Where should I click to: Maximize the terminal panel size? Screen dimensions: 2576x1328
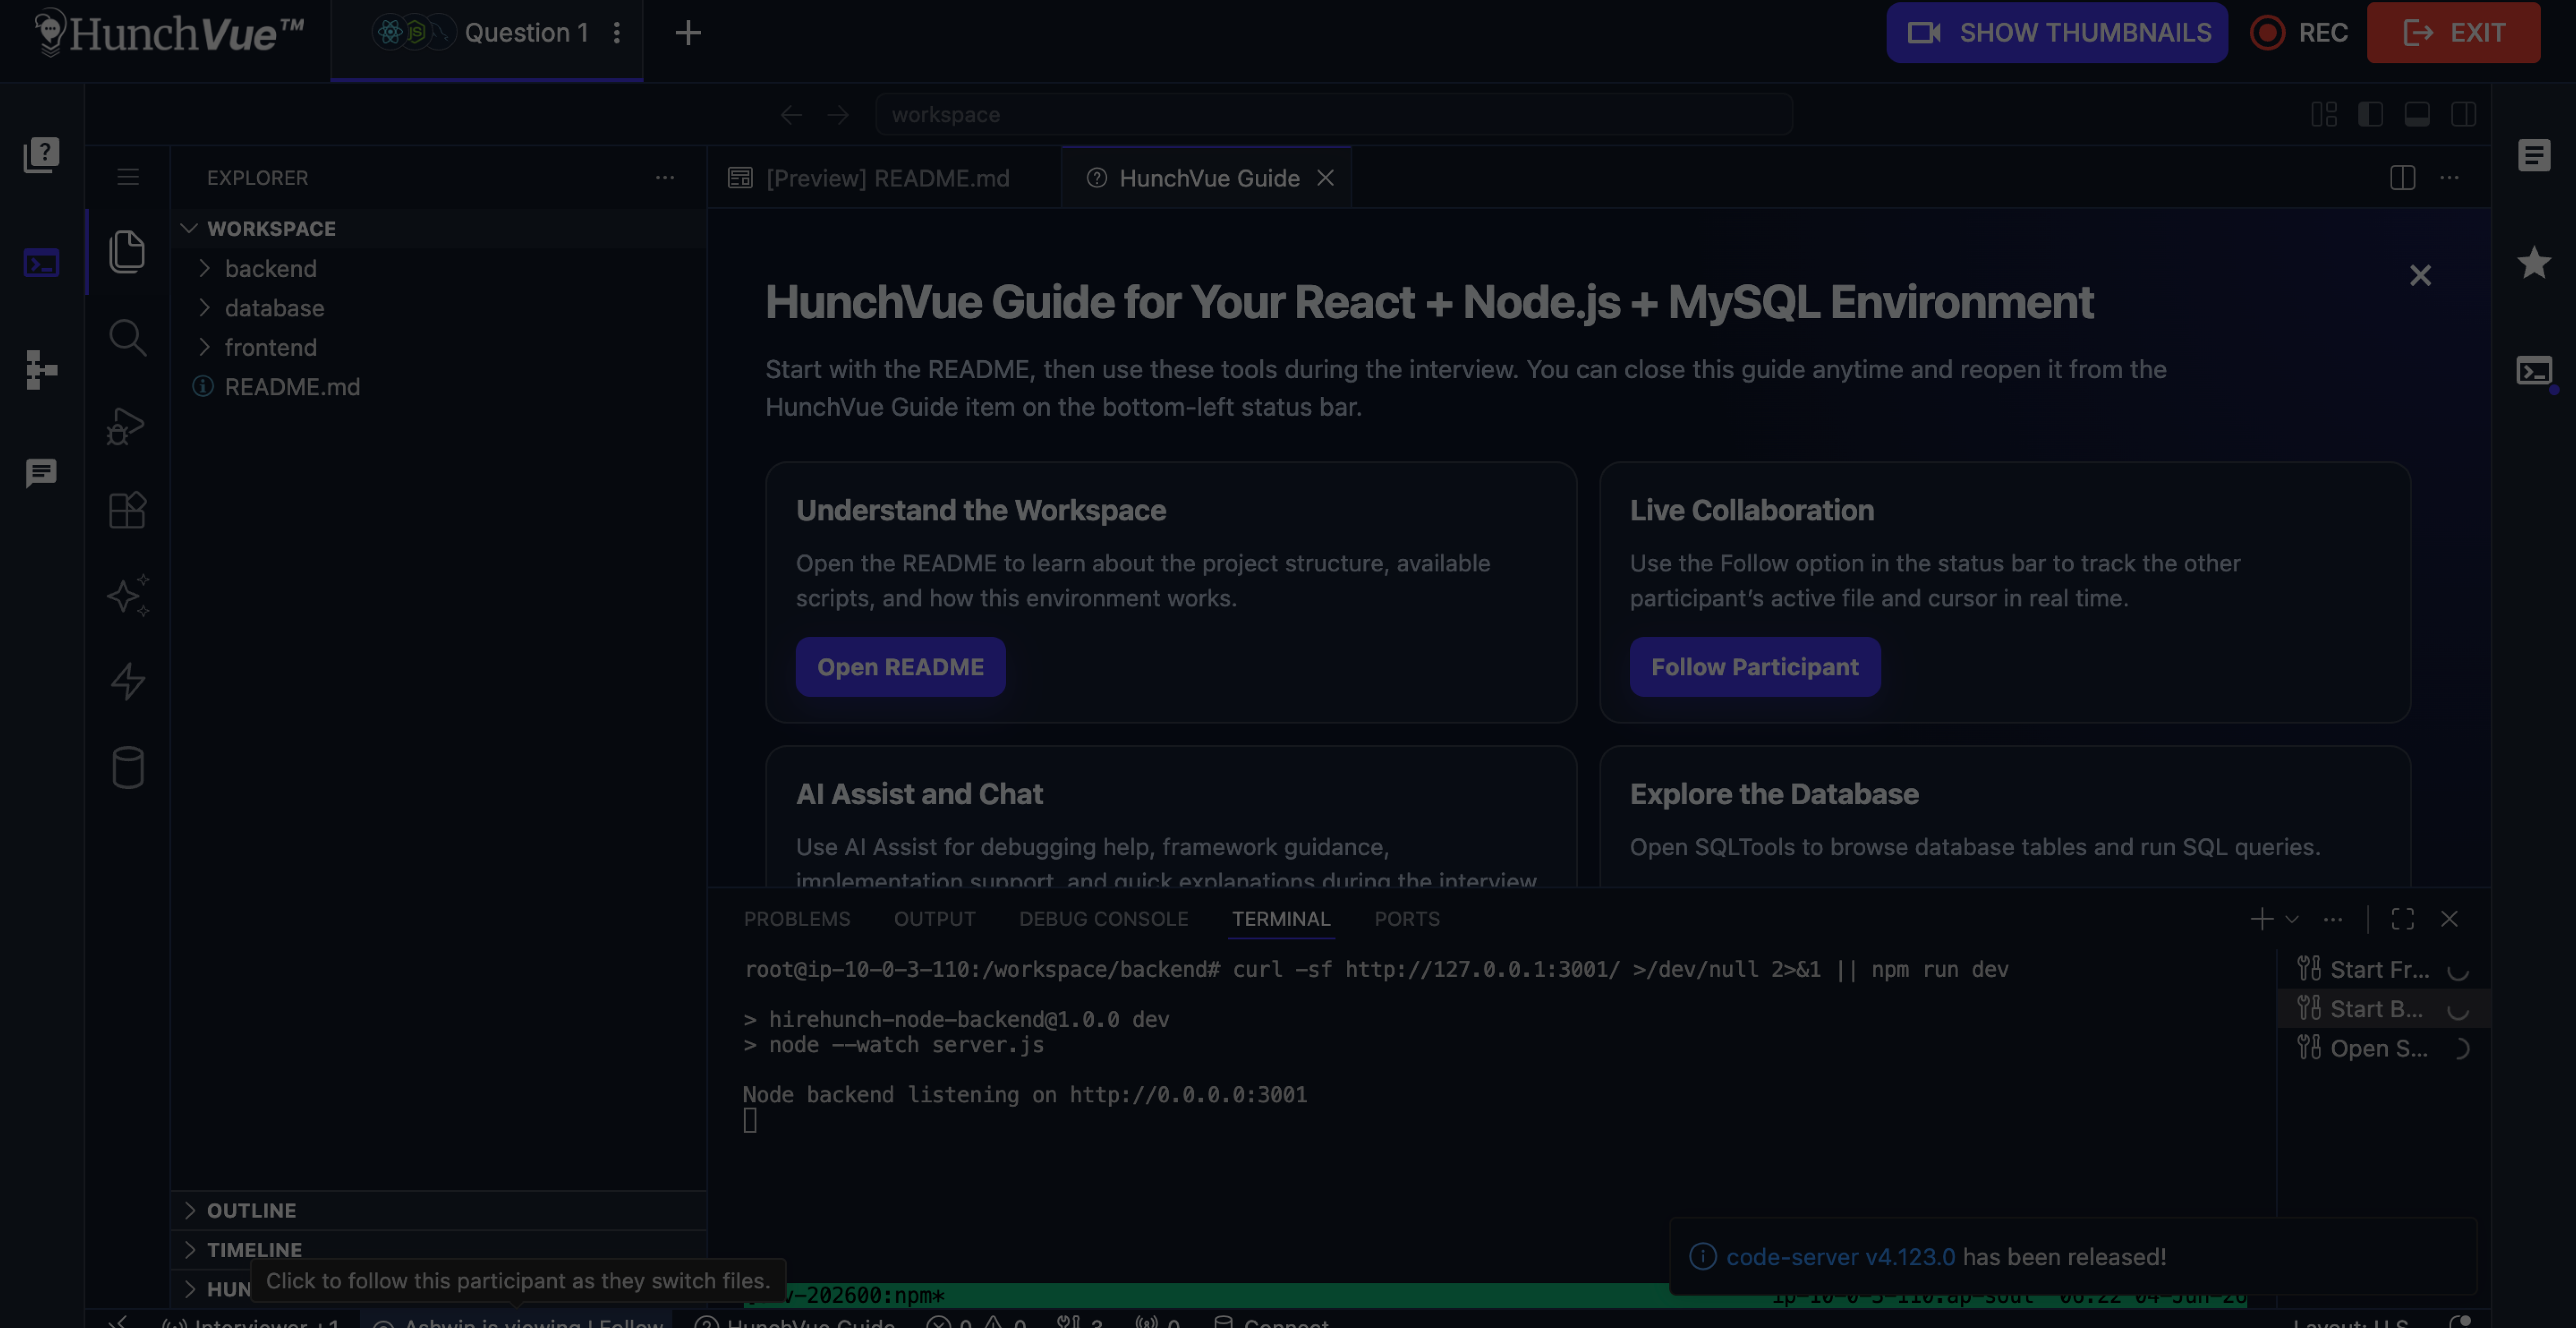tap(2402, 919)
